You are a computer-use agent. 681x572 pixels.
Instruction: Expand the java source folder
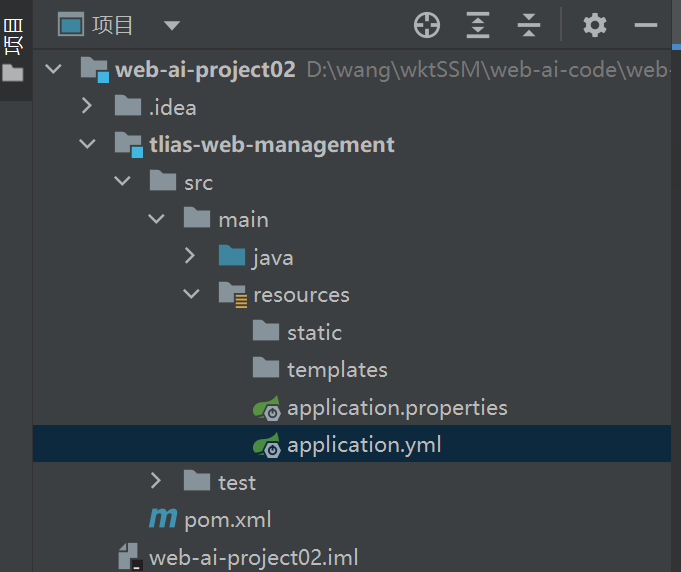tap(190, 257)
